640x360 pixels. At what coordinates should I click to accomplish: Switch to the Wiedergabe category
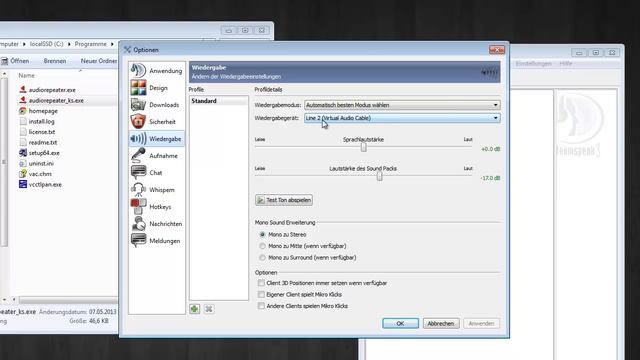click(x=157, y=139)
